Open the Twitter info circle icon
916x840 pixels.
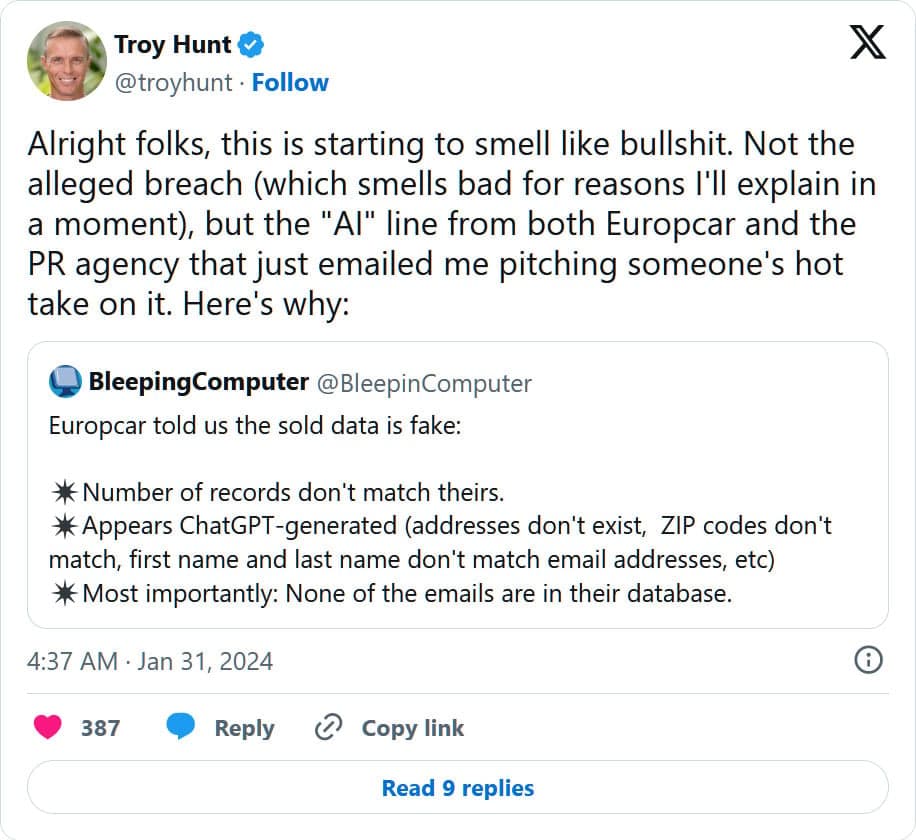tap(869, 659)
